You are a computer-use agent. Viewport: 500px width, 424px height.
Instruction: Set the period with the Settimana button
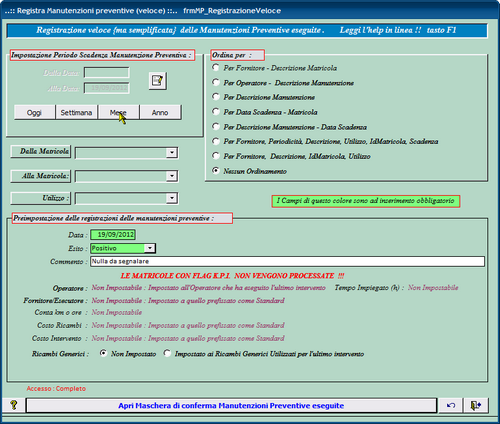[76, 112]
